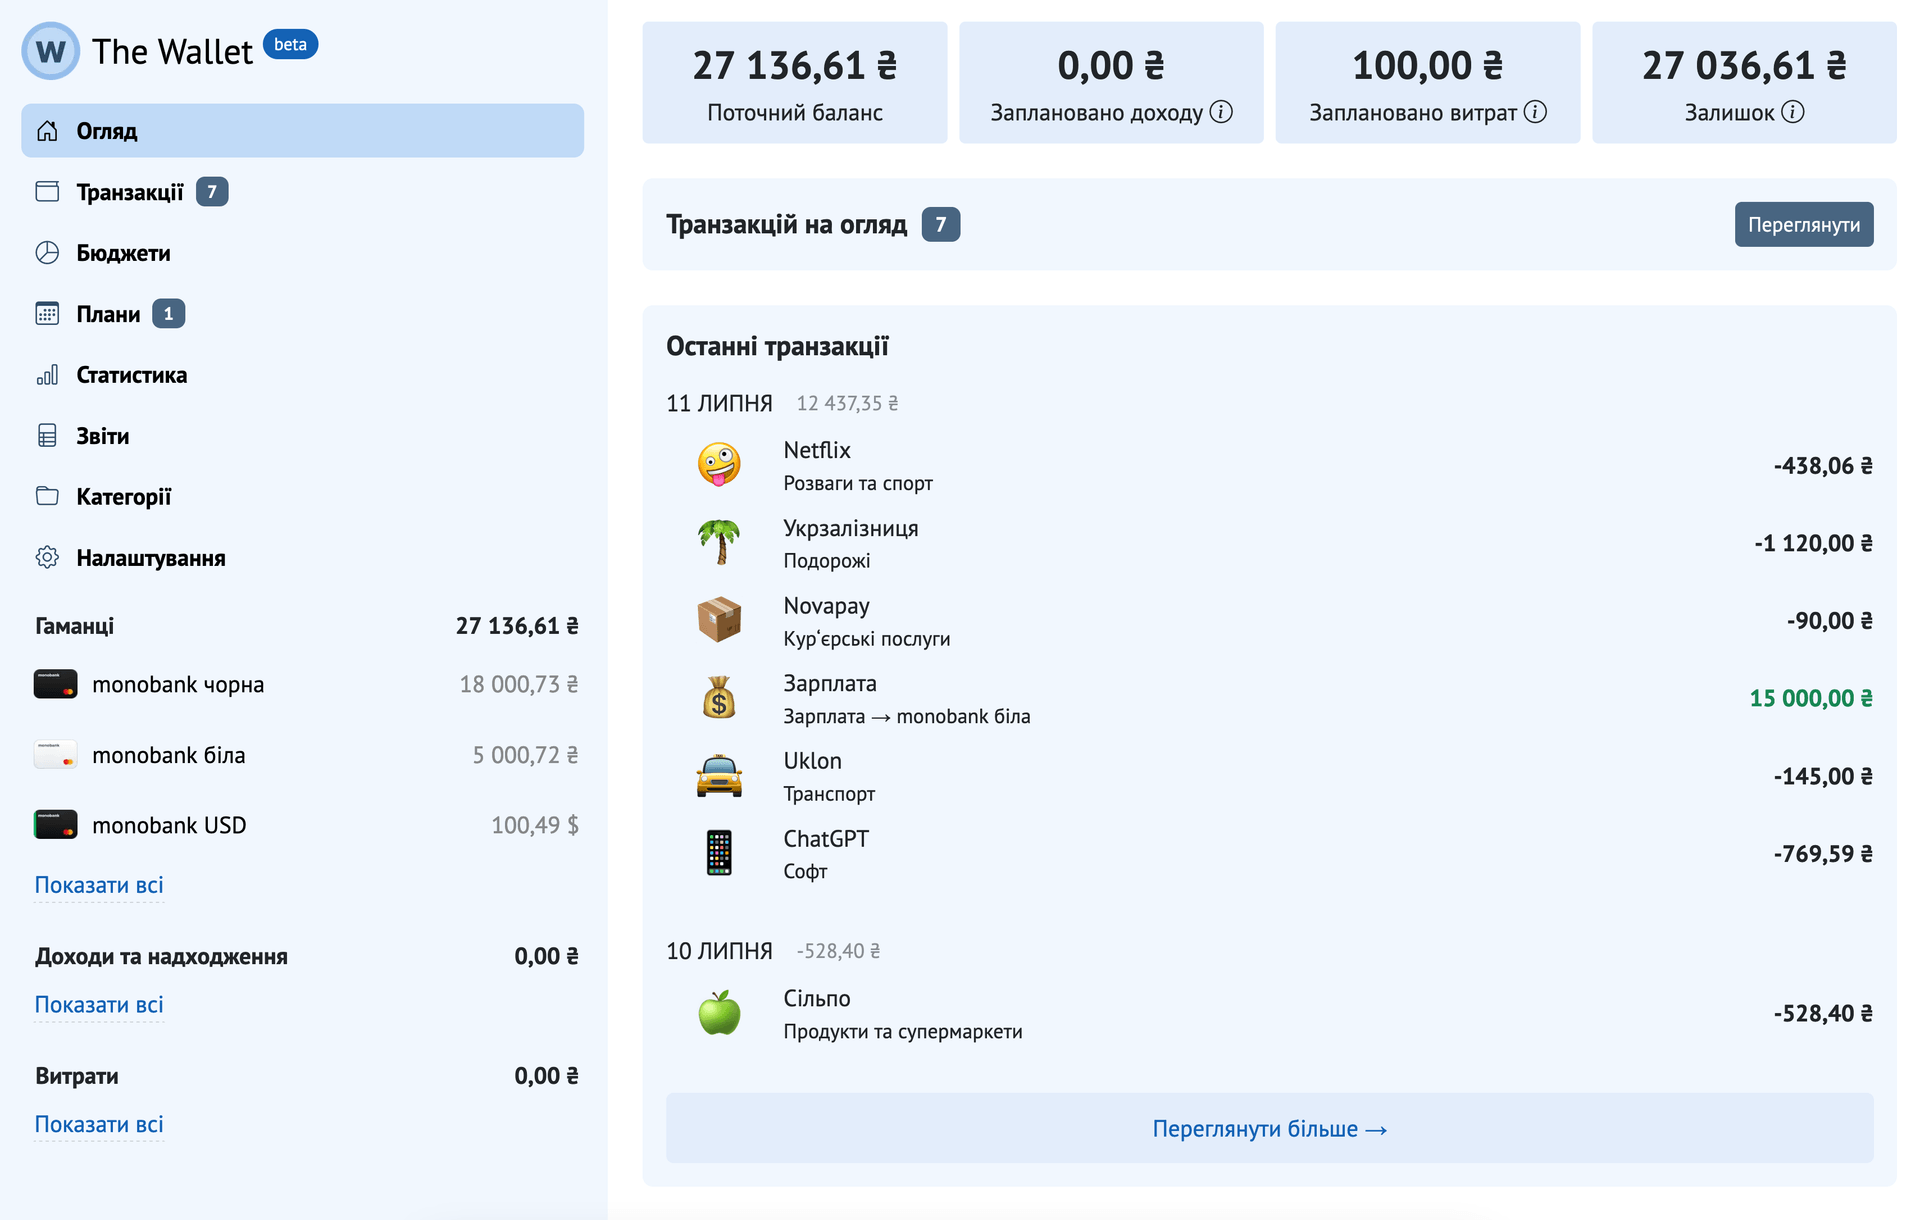Click Показати всі under Витрати
Viewport: 1920px width, 1220px height.
pyautogui.click(x=99, y=1125)
